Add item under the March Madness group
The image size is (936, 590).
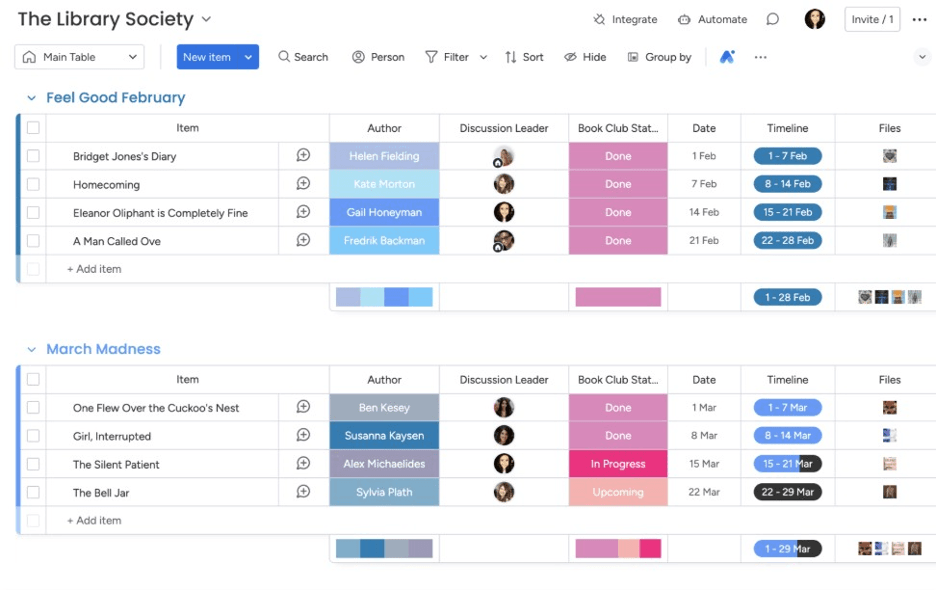[x=92, y=520]
